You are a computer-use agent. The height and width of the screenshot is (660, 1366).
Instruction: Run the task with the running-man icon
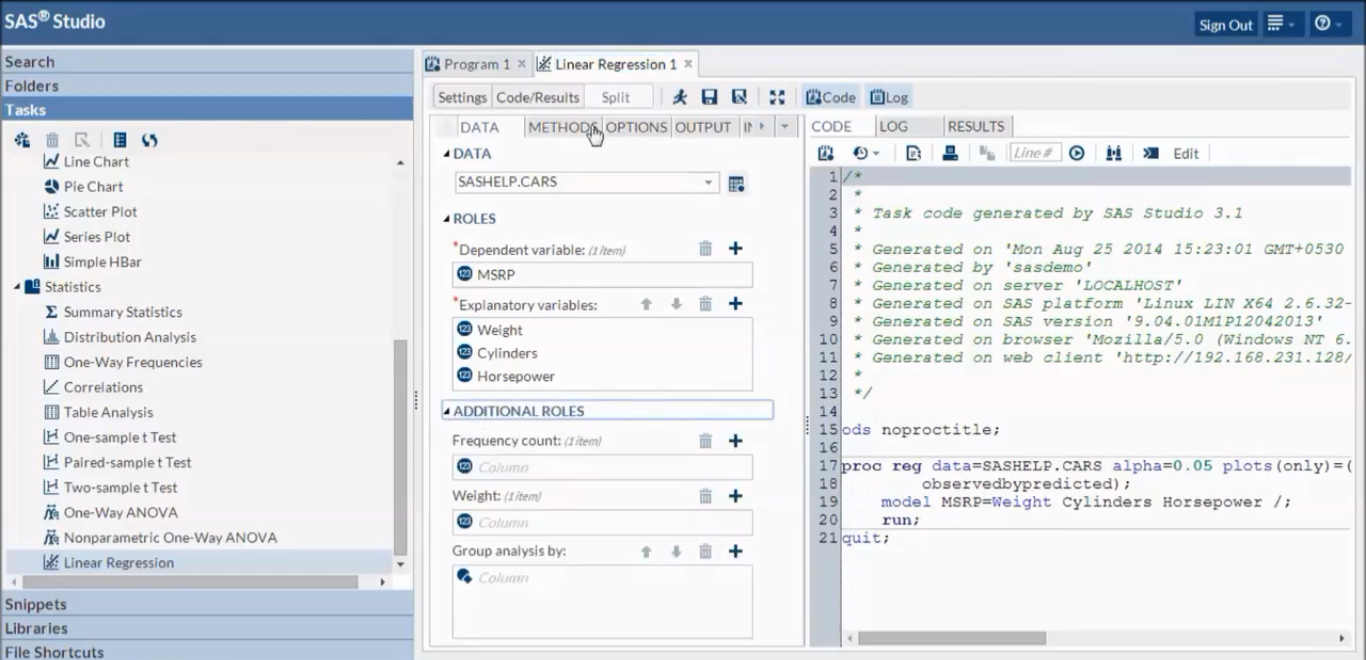coord(680,97)
